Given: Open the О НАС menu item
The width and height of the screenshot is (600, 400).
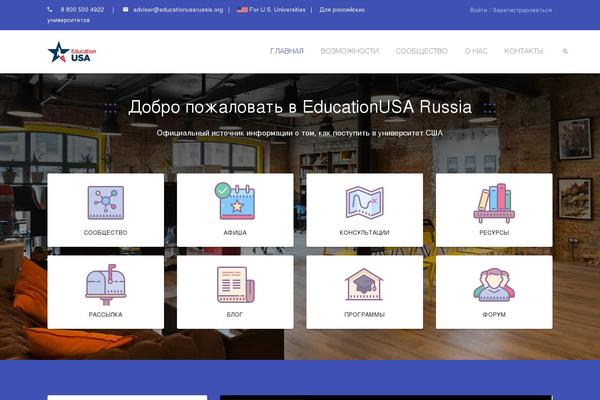Looking at the screenshot, I should pos(476,51).
